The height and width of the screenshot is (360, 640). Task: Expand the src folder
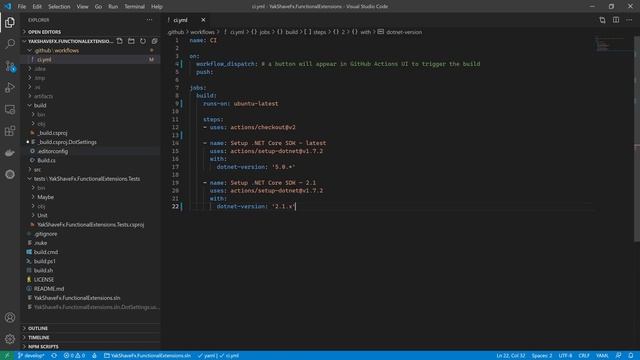pos(91,169)
